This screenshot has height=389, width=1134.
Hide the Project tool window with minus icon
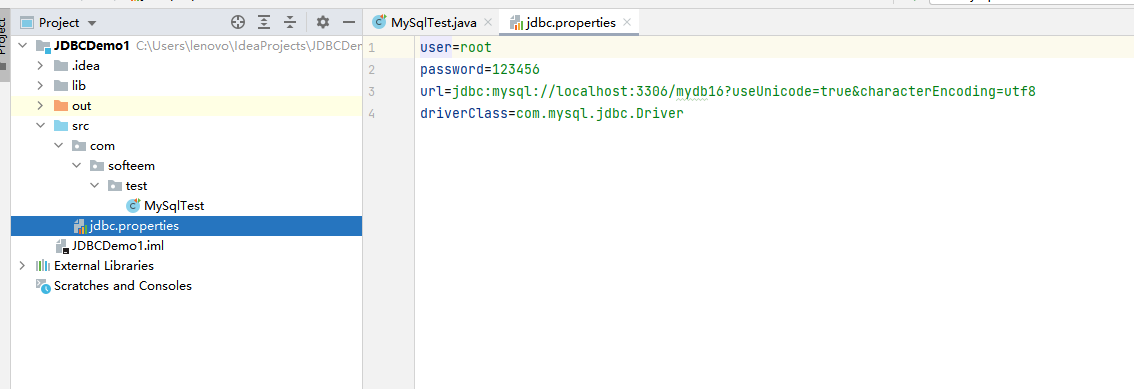349,22
